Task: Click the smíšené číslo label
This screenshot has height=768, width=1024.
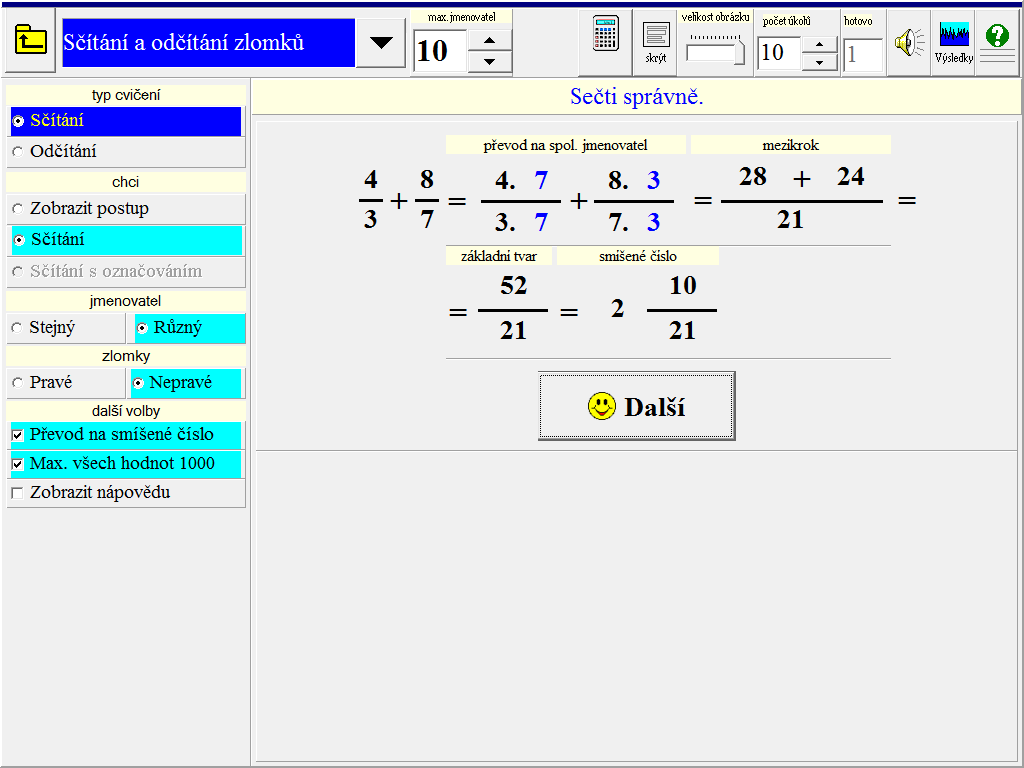Action: [x=637, y=256]
